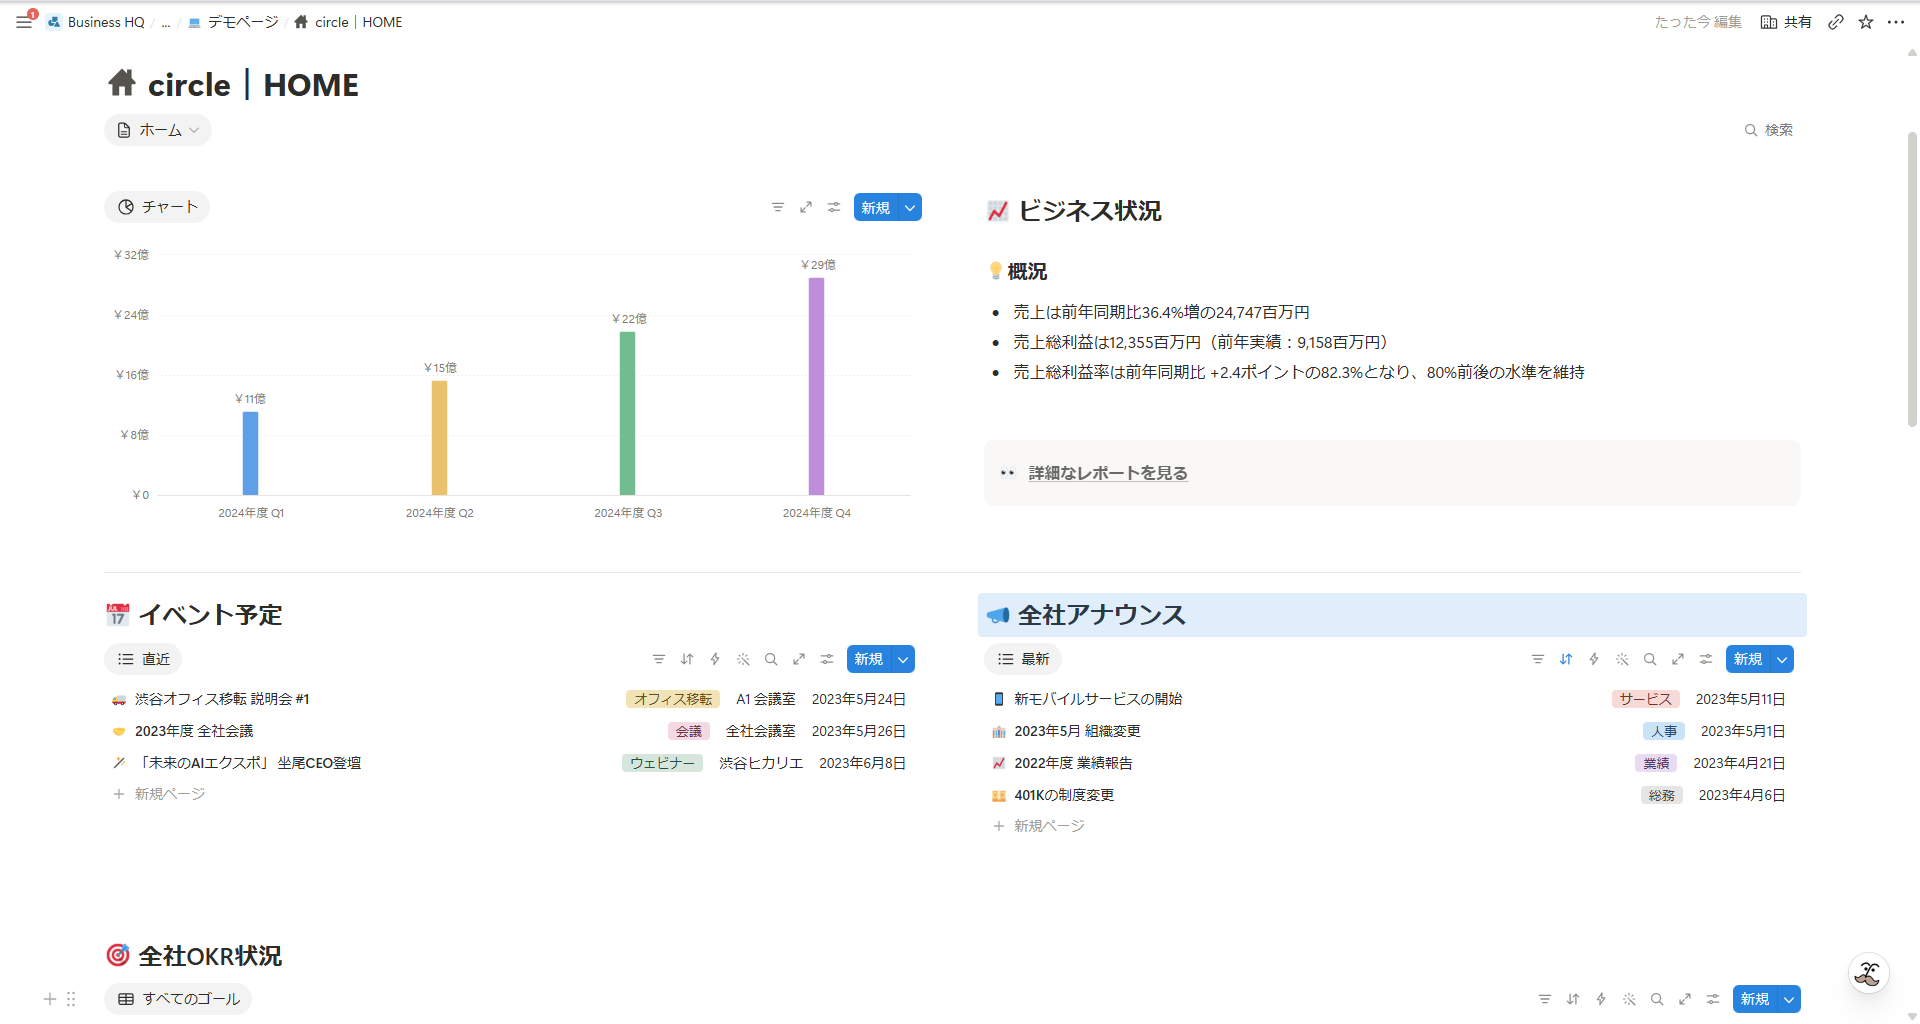This screenshot has height=1024, width=1920.
Task: Click AI sparkle icon in 全社アナウンス toolbar
Action: pyautogui.click(x=1622, y=659)
